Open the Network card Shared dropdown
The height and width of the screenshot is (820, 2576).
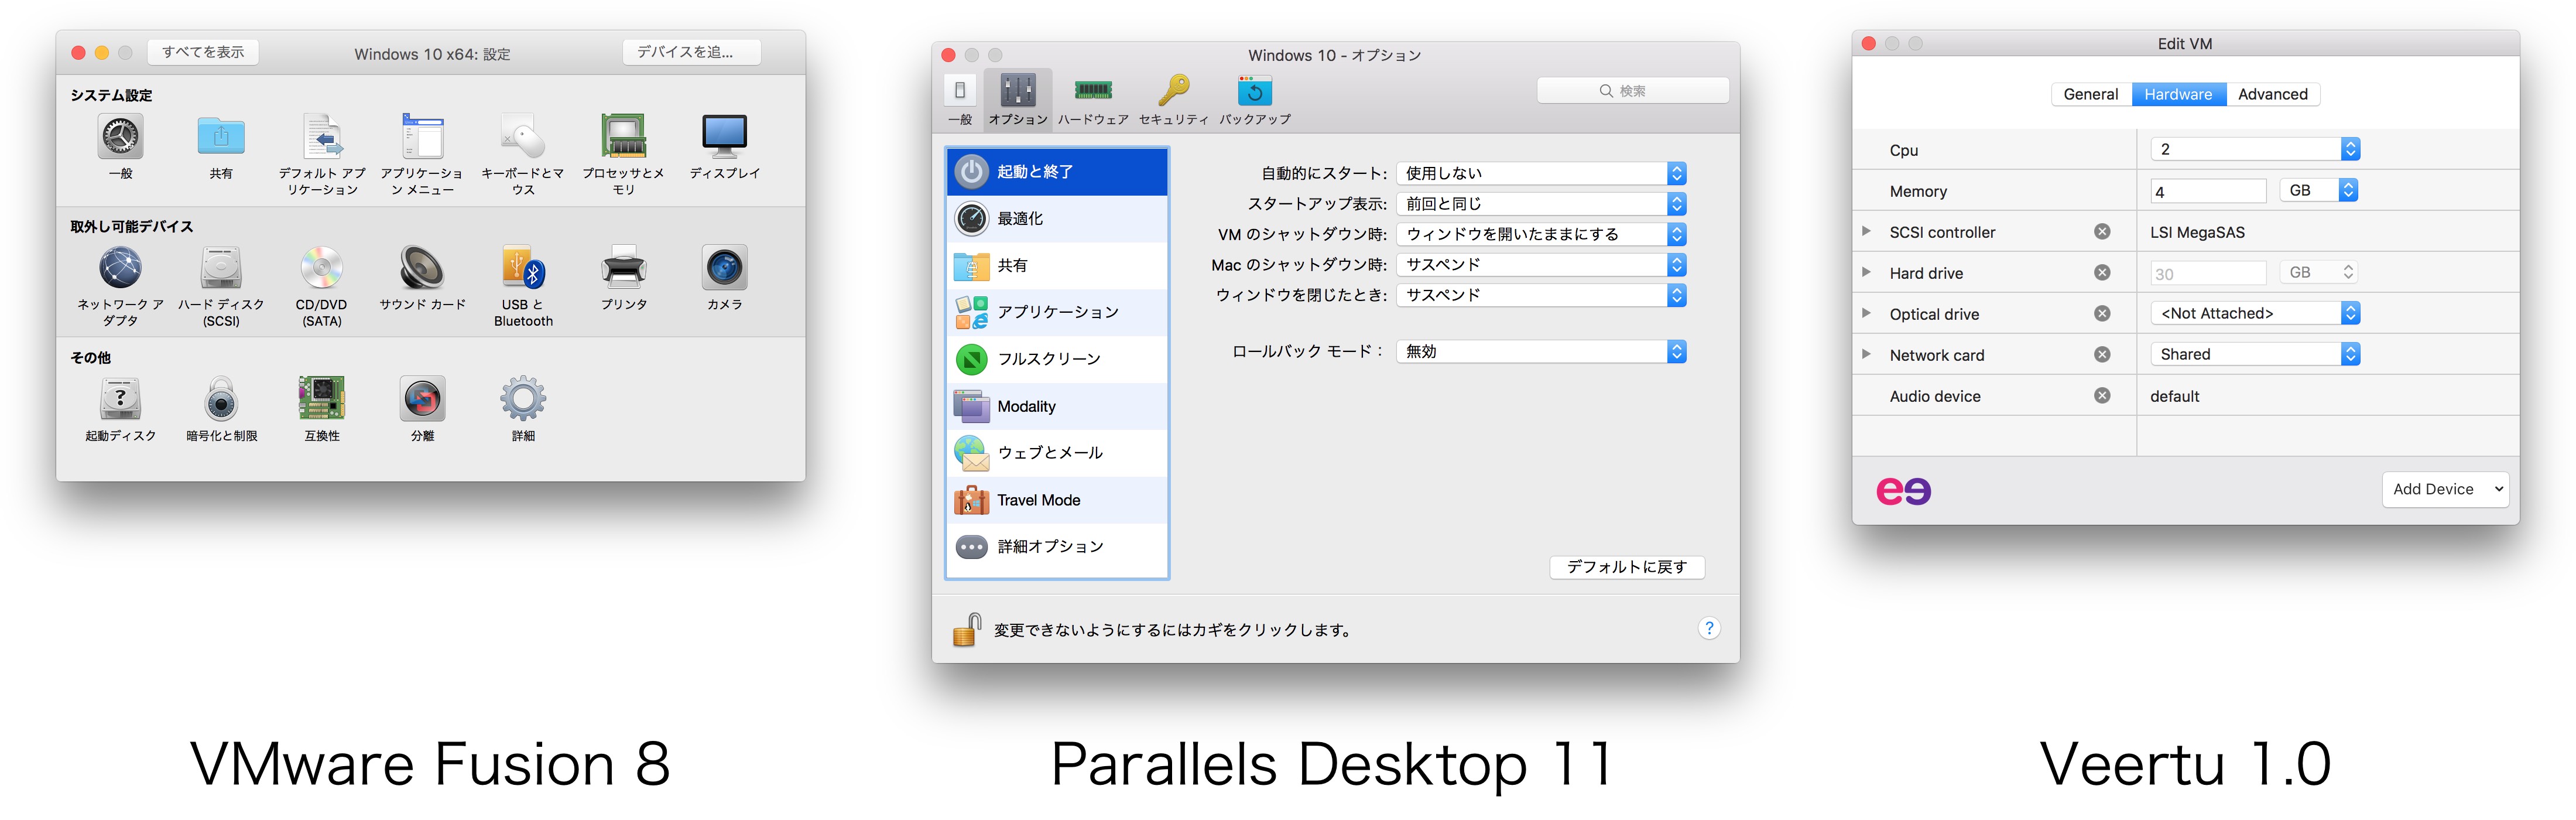(2254, 355)
